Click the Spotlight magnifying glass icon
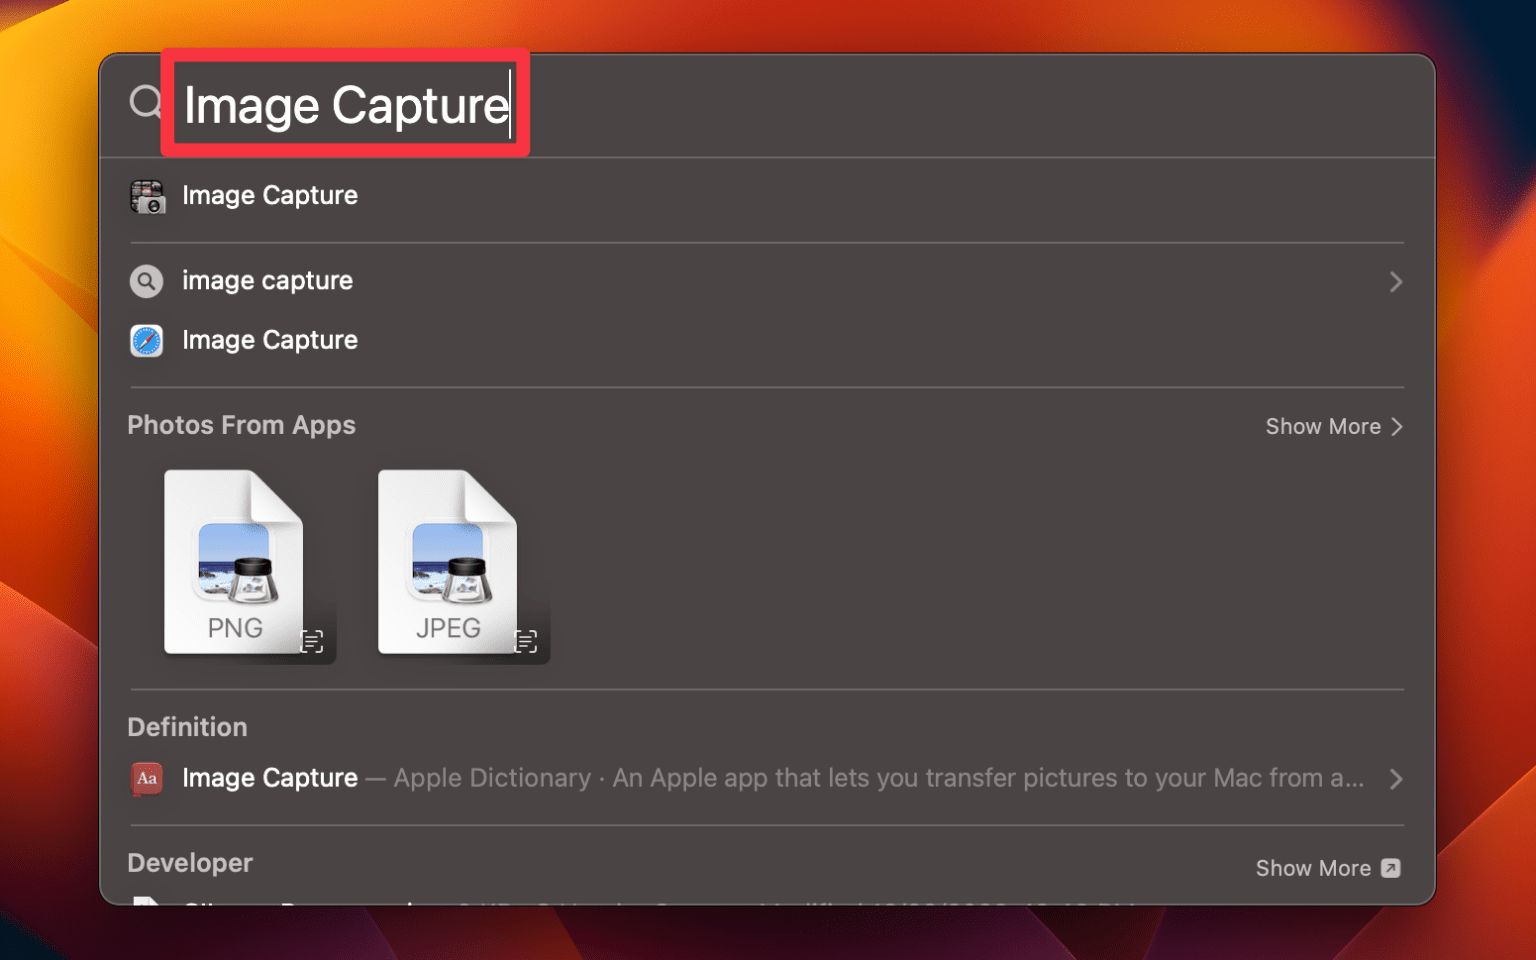This screenshot has width=1536, height=960. pos(146,102)
